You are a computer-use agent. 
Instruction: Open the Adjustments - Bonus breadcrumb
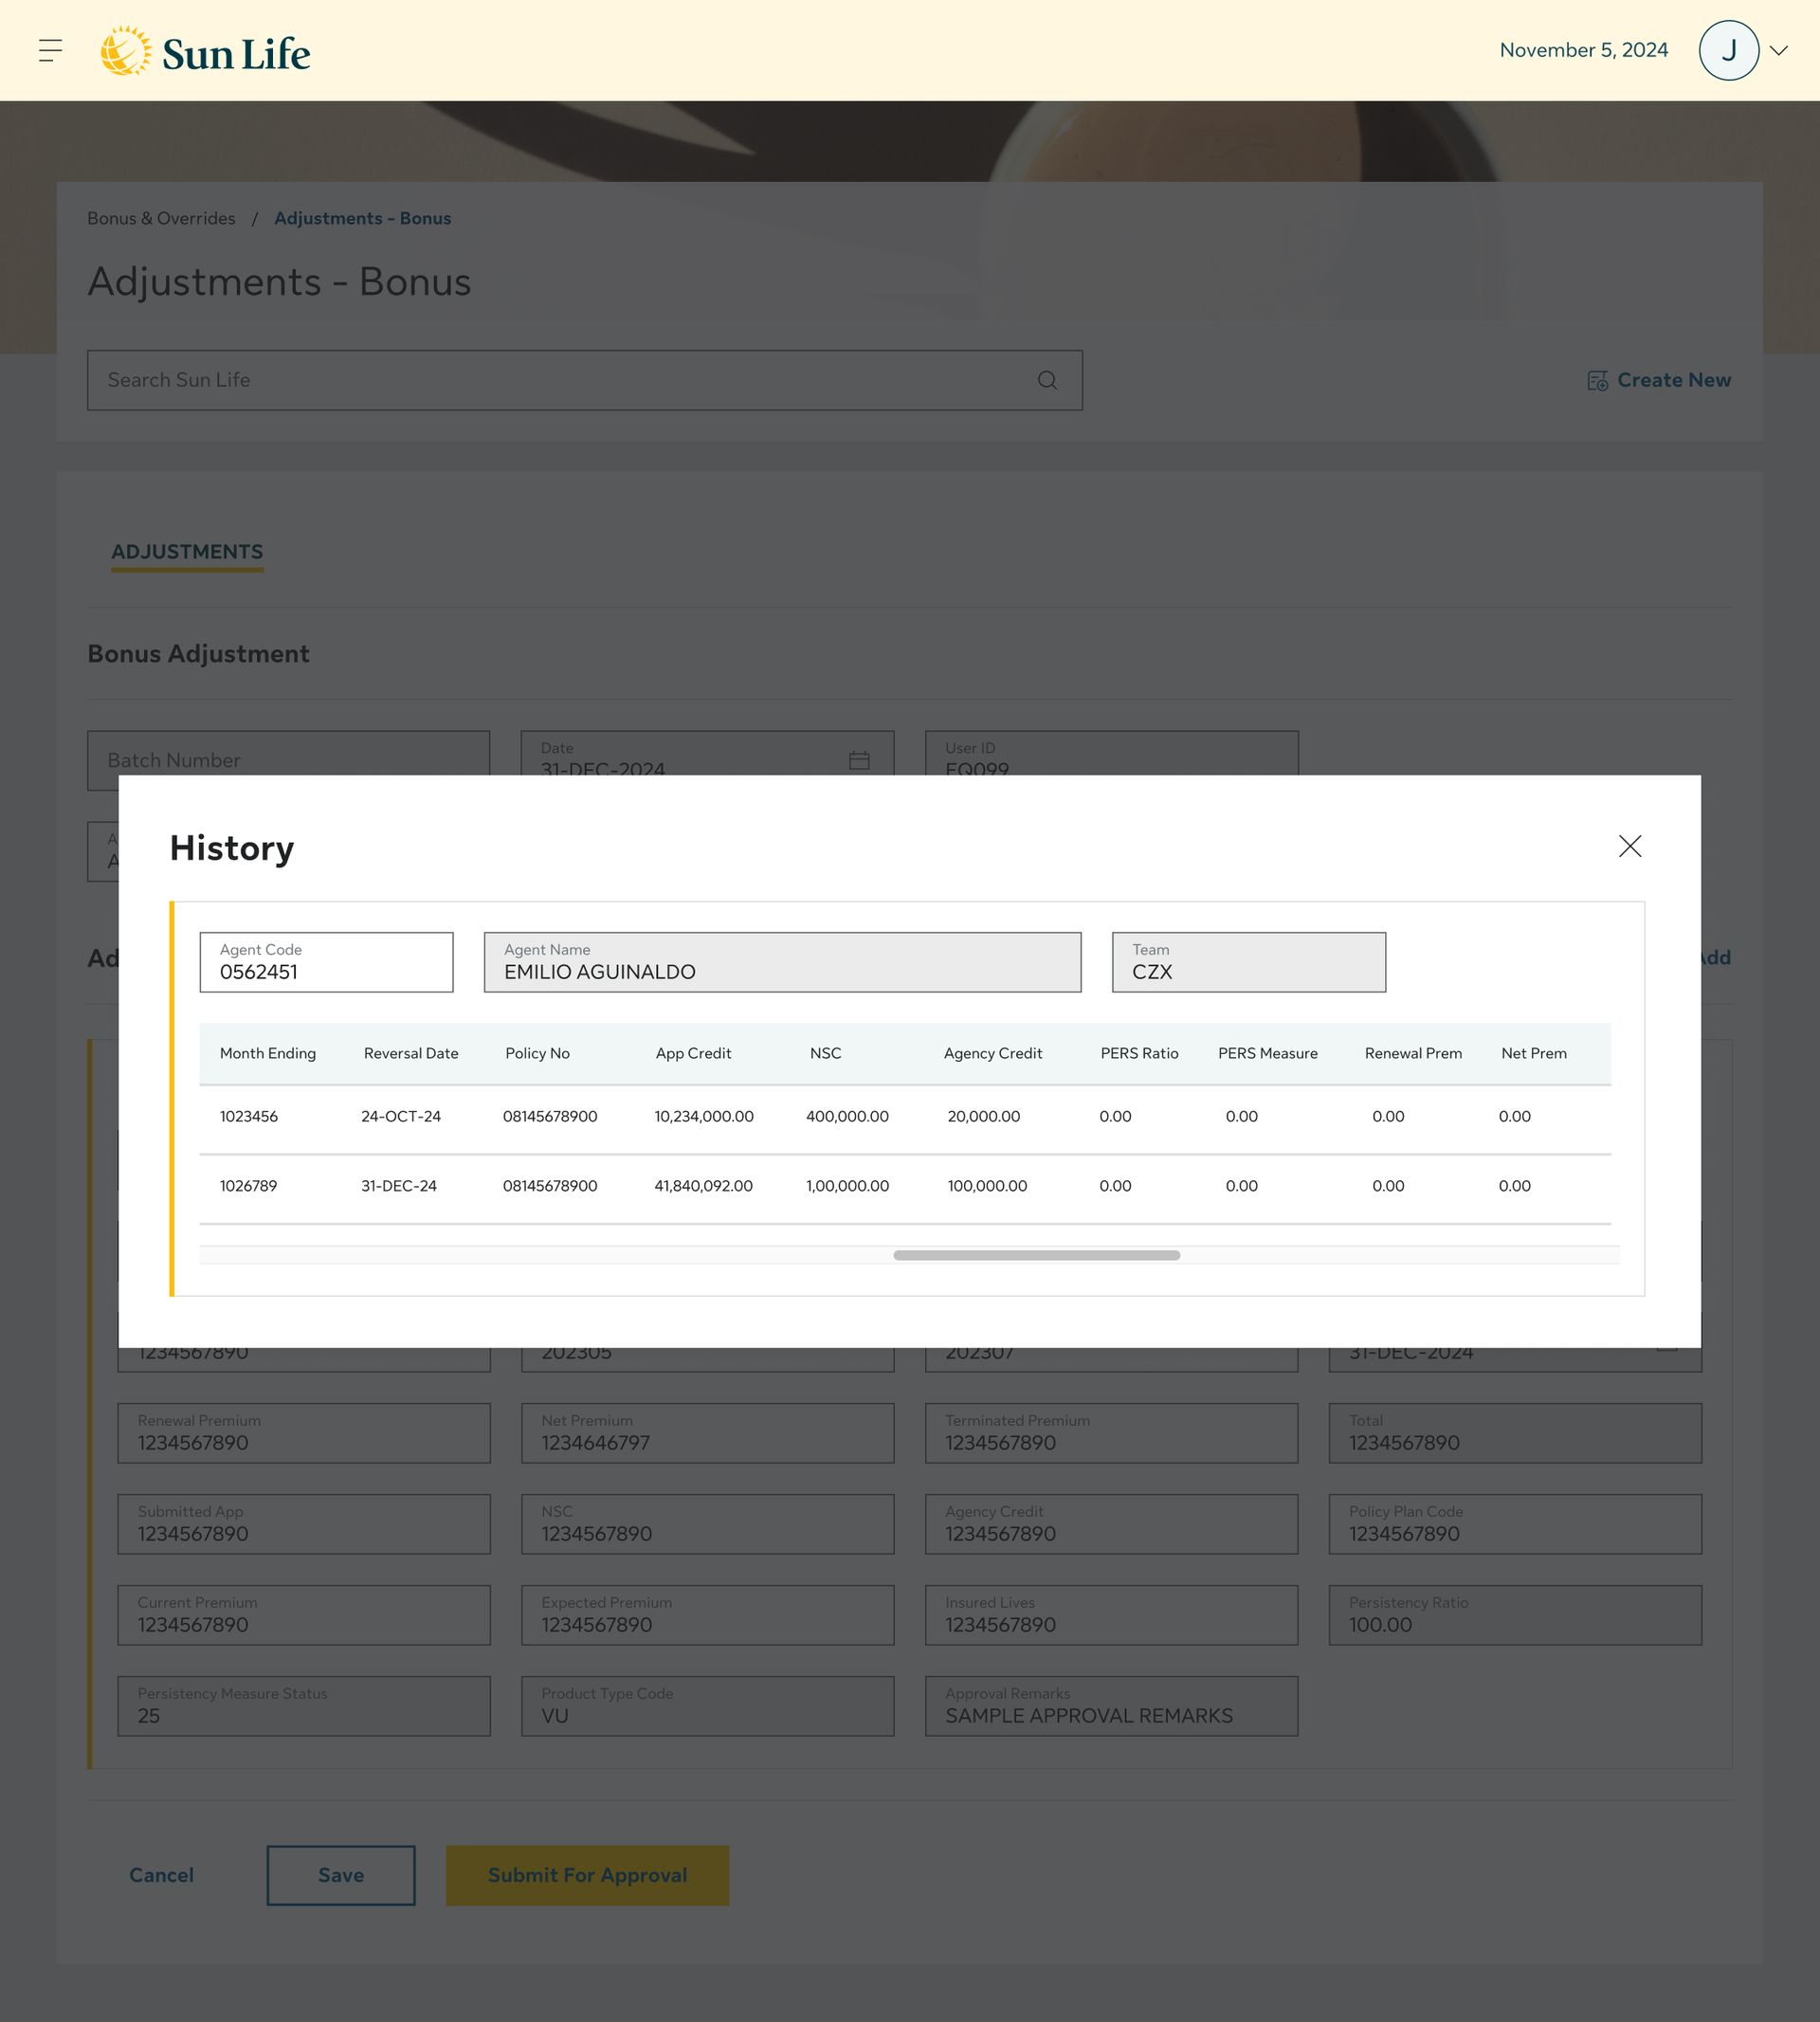pyautogui.click(x=362, y=218)
